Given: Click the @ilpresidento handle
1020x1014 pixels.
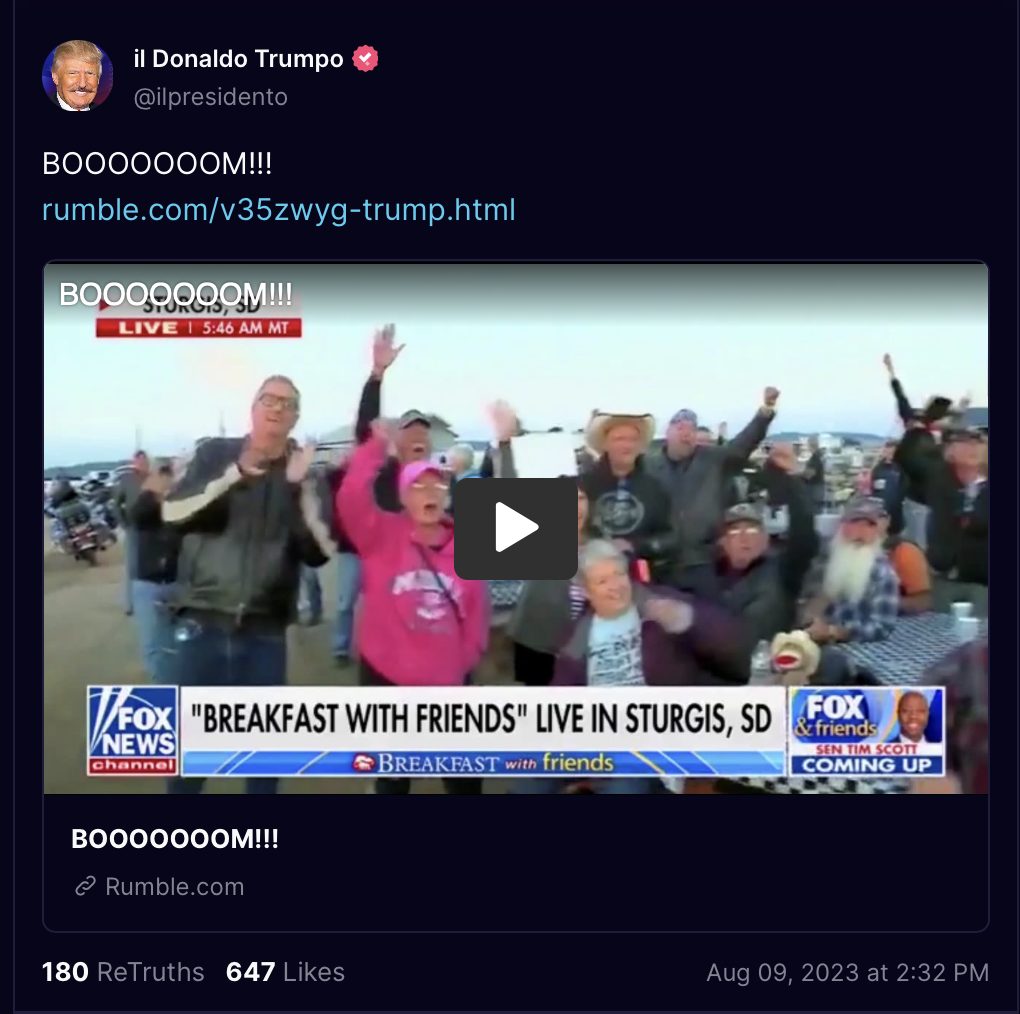Looking at the screenshot, I should [210, 97].
